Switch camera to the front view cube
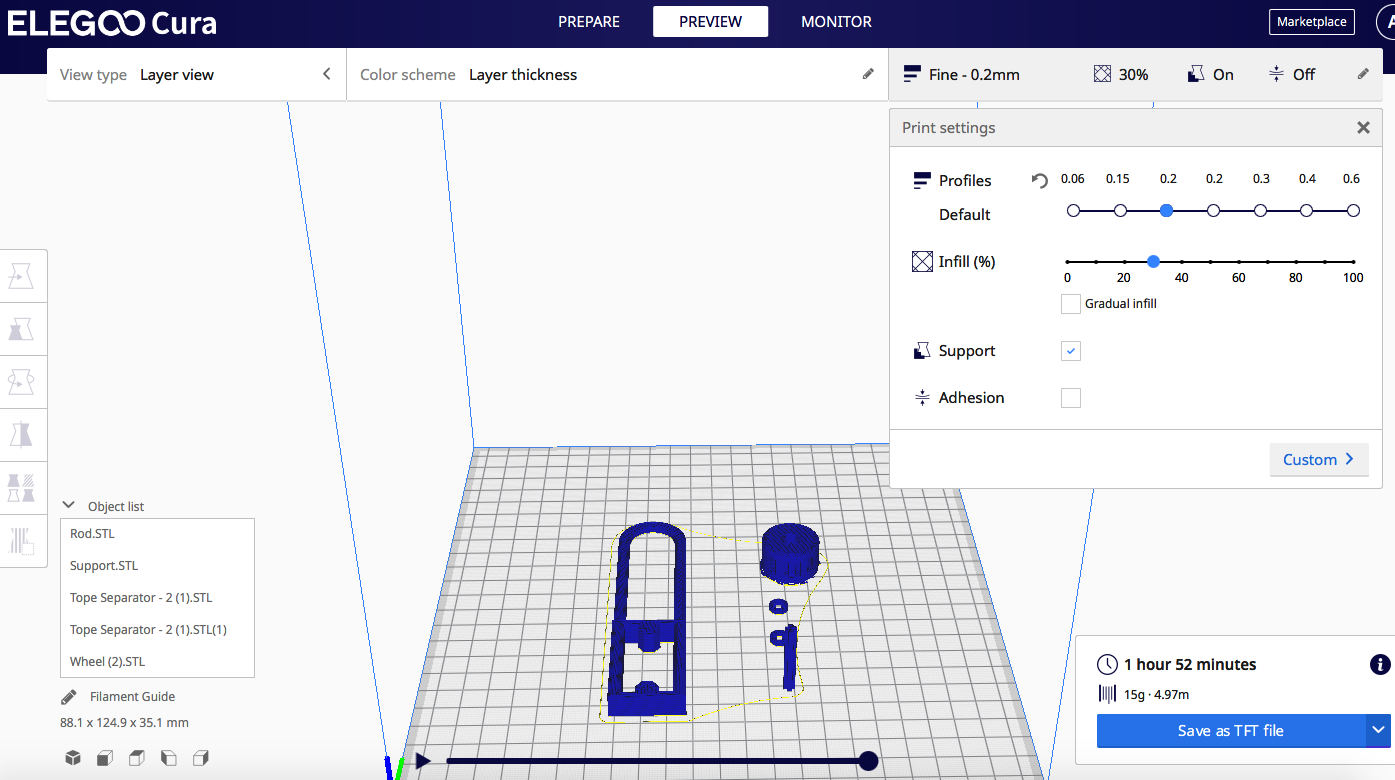This screenshot has height=780, width=1395. [x=105, y=758]
